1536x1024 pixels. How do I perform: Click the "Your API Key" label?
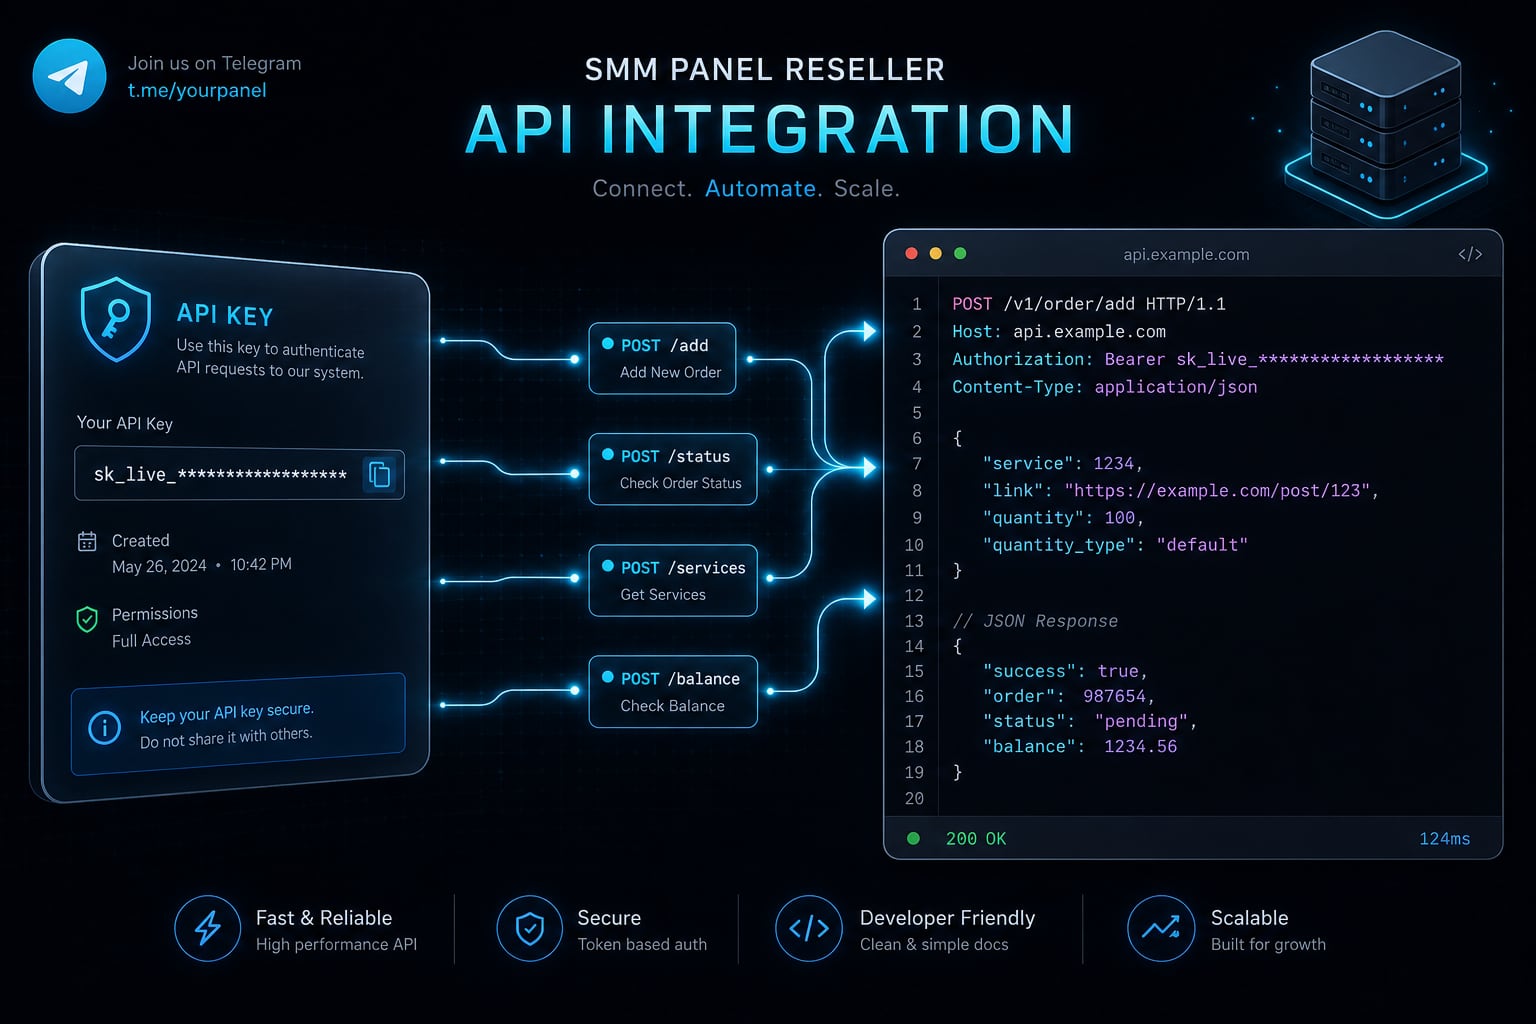125,423
